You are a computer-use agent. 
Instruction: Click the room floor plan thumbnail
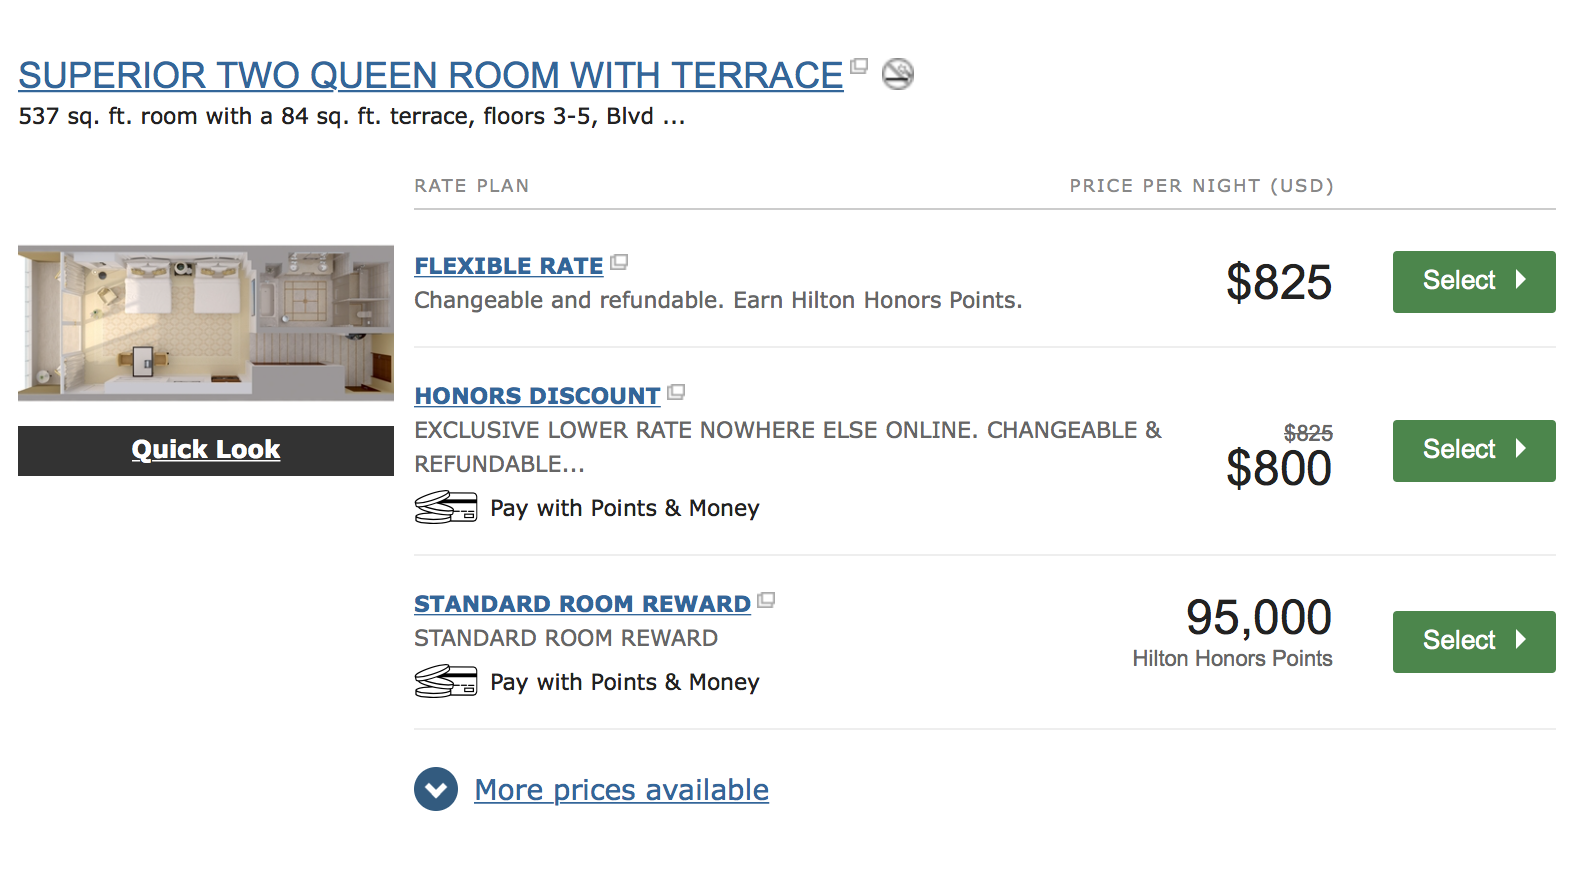coord(206,323)
